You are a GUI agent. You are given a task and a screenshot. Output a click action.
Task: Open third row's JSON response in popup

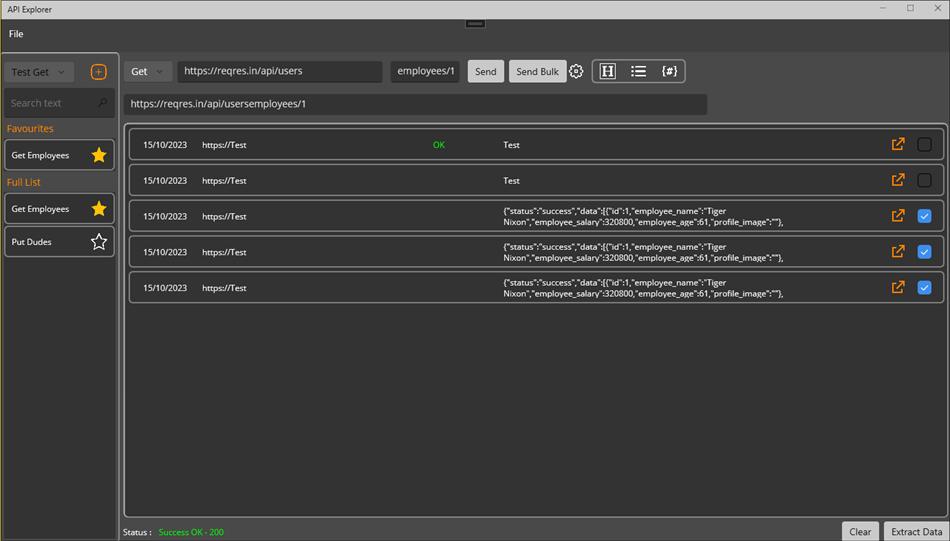coord(898,216)
